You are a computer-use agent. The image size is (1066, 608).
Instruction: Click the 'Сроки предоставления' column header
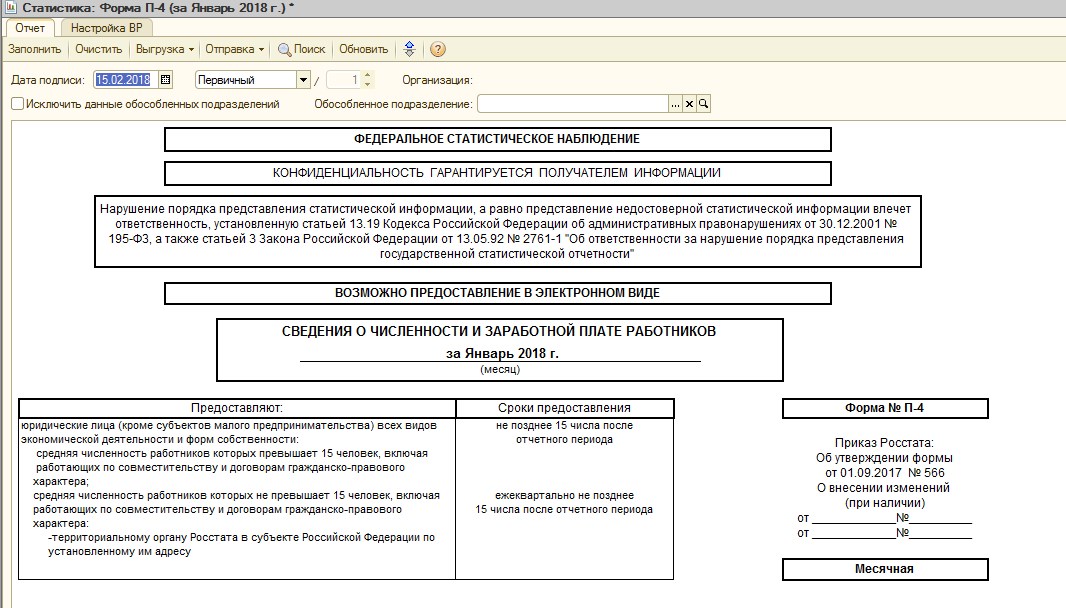click(x=564, y=408)
